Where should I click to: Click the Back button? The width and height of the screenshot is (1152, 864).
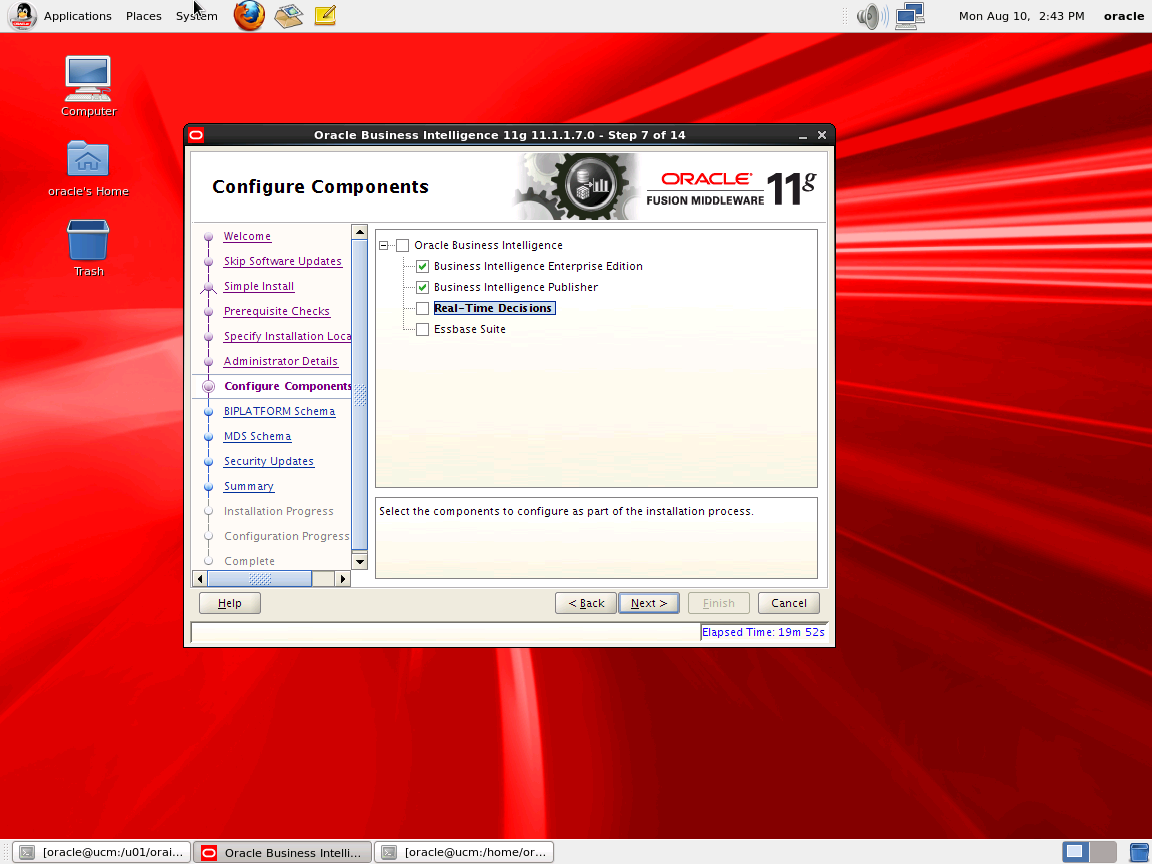point(586,603)
